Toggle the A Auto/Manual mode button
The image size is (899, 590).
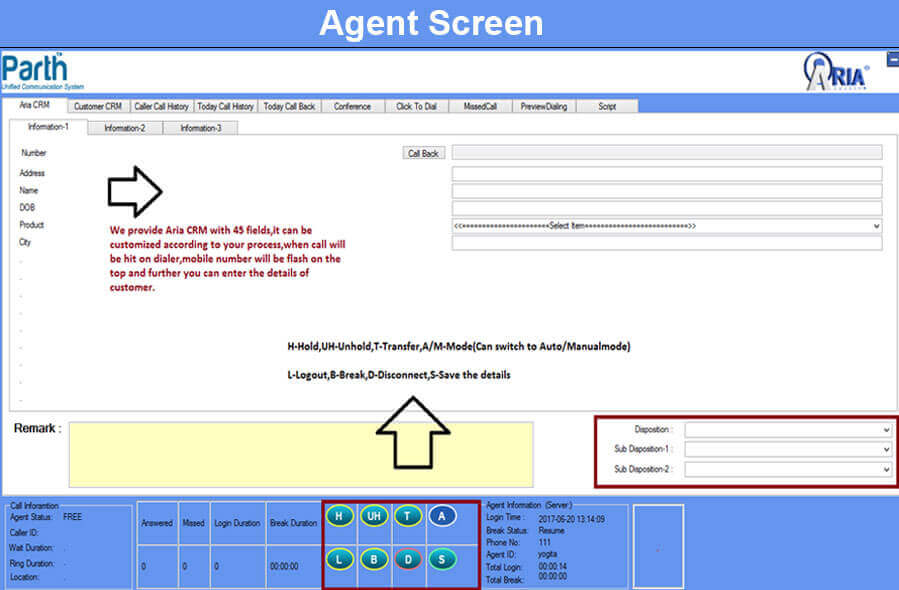click(443, 516)
